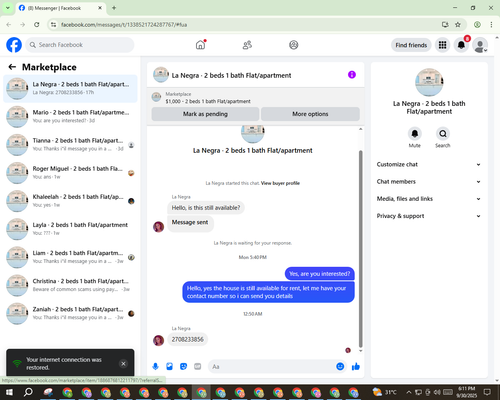Reload the page
The width and height of the screenshot is (500, 400).
click(37, 24)
